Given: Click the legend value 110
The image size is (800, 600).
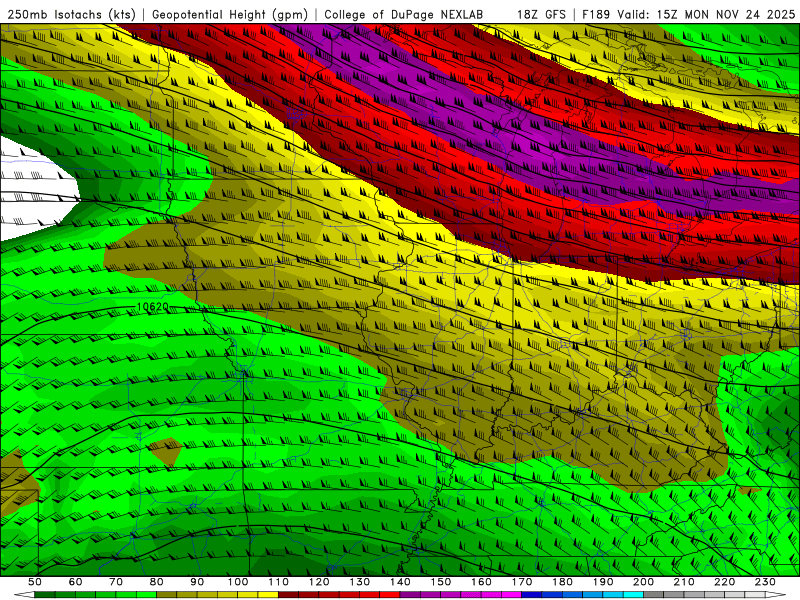Looking at the screenshot, I should [x=278, y=582].
